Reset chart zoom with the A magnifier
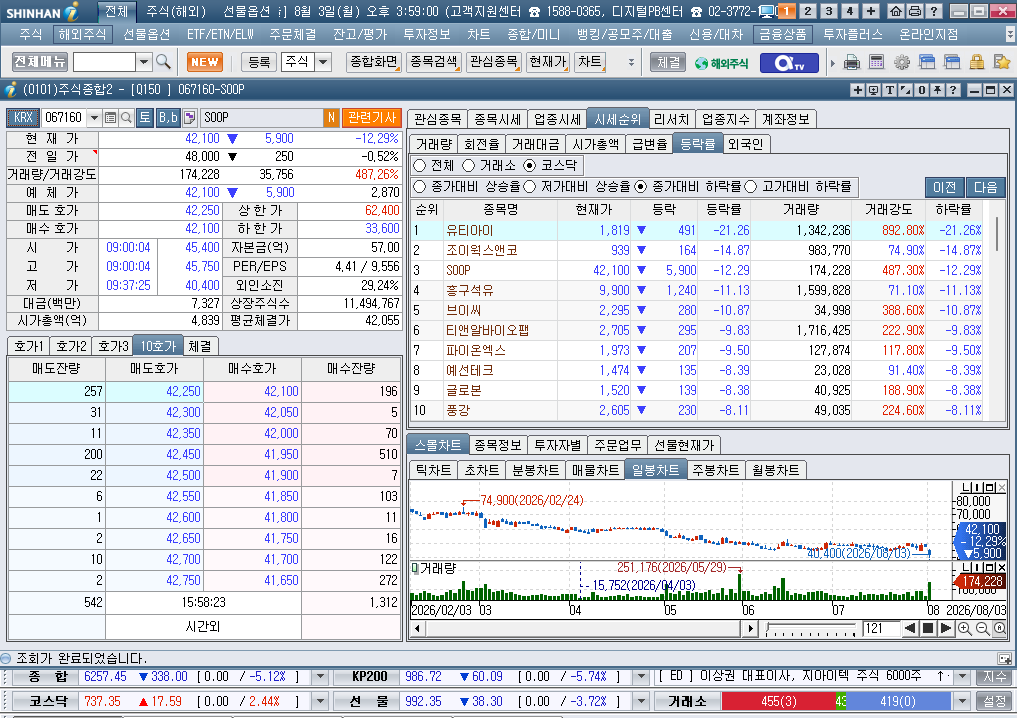Viewport: 1017px width, 718px height. (x=999, y=628)
